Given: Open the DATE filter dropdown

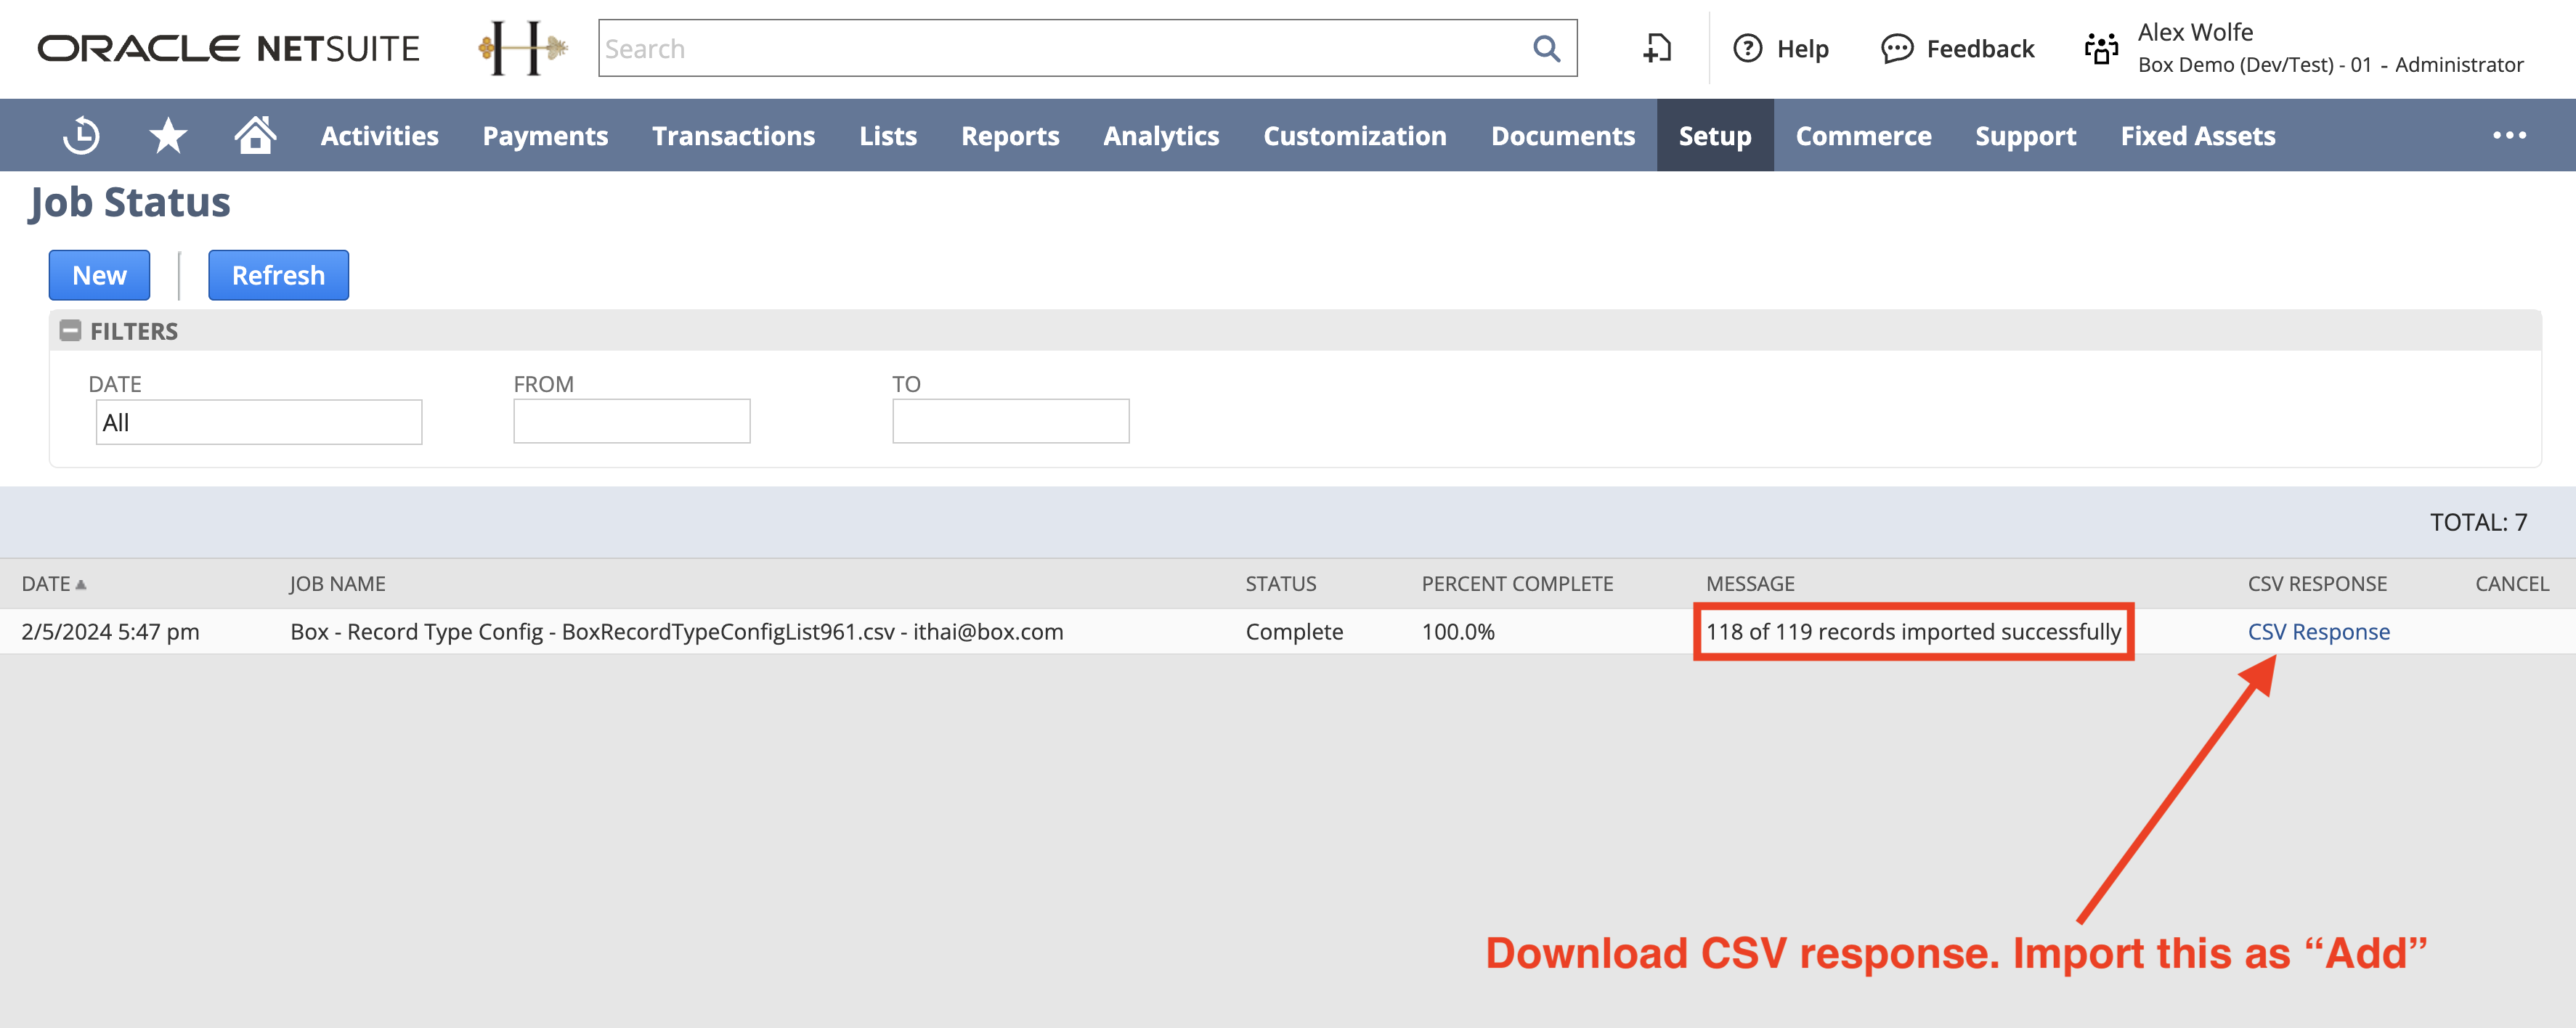Looking at the screenshot, I should click(258, 422).
